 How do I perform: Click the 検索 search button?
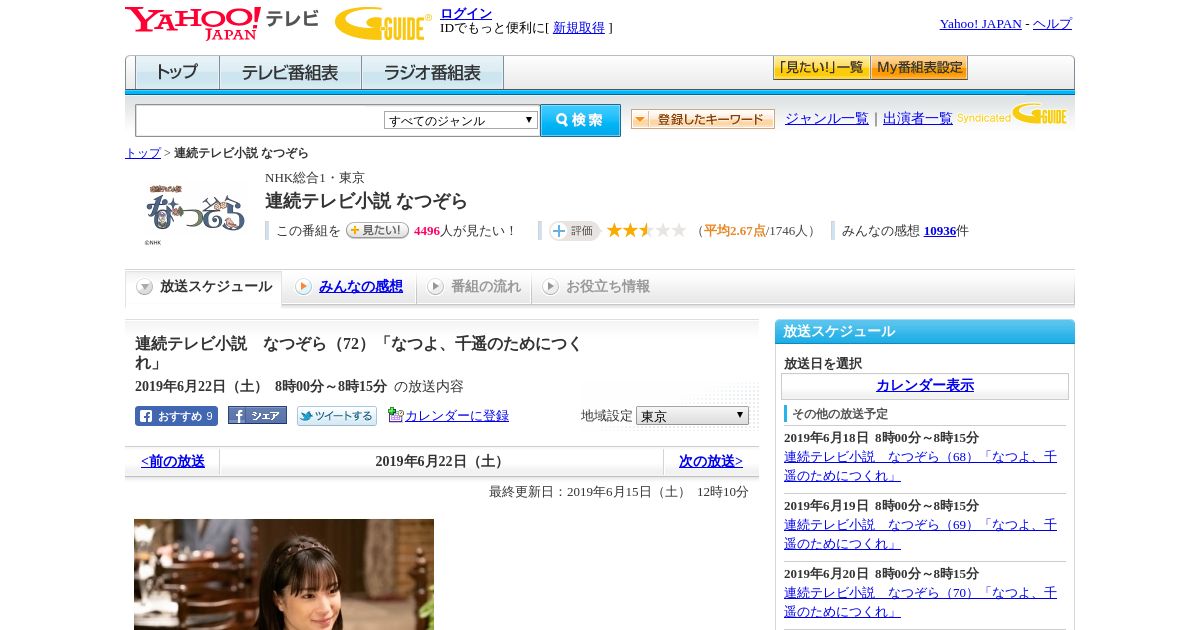pos(580,120)
